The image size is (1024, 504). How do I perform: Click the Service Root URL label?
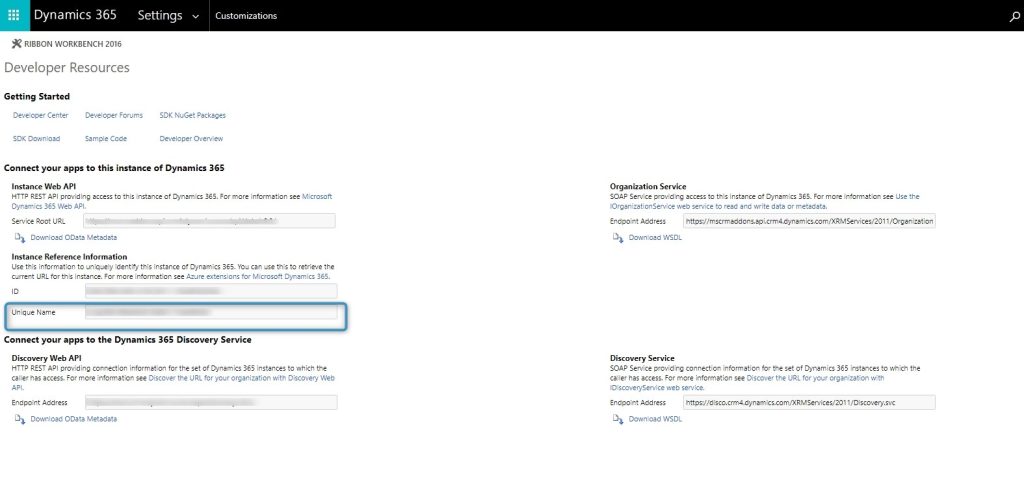pos(39,221)
